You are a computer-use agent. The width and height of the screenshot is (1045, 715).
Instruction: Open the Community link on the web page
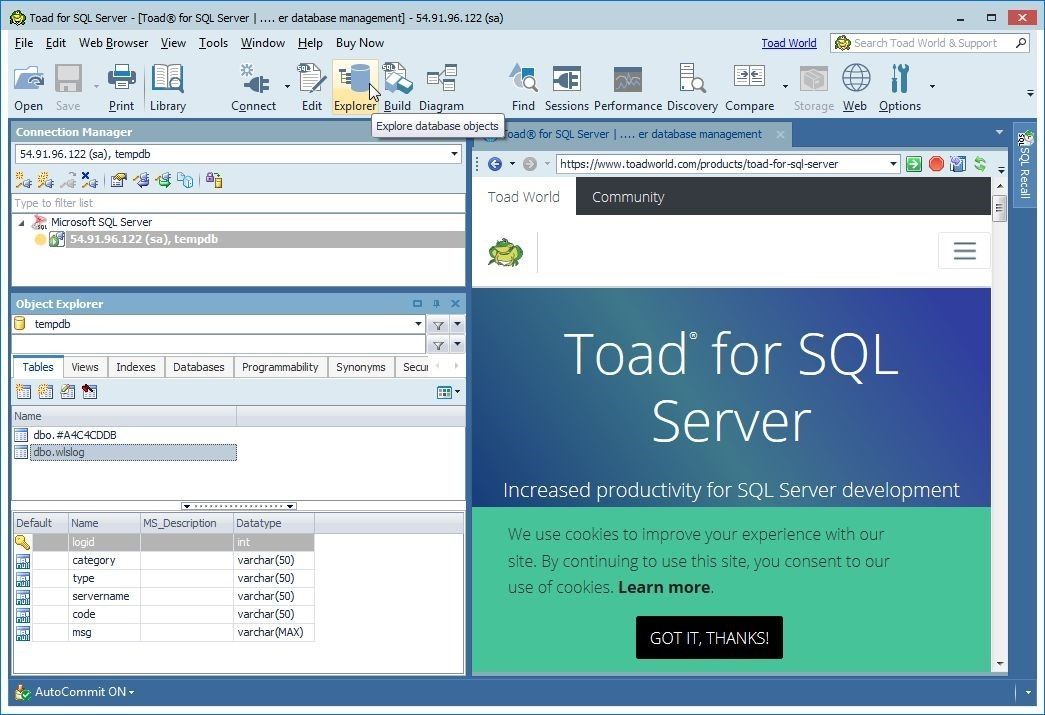tap(628, 197)
